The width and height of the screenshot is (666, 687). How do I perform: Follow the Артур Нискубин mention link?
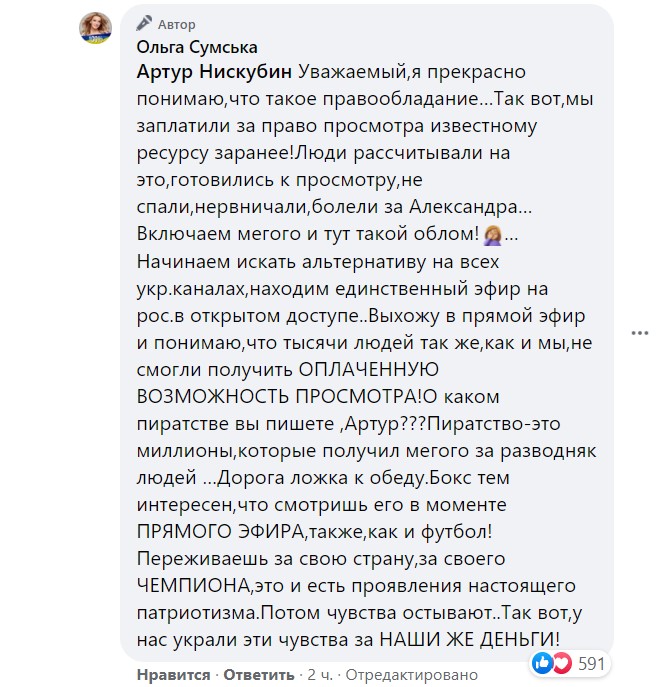point(212,73)
